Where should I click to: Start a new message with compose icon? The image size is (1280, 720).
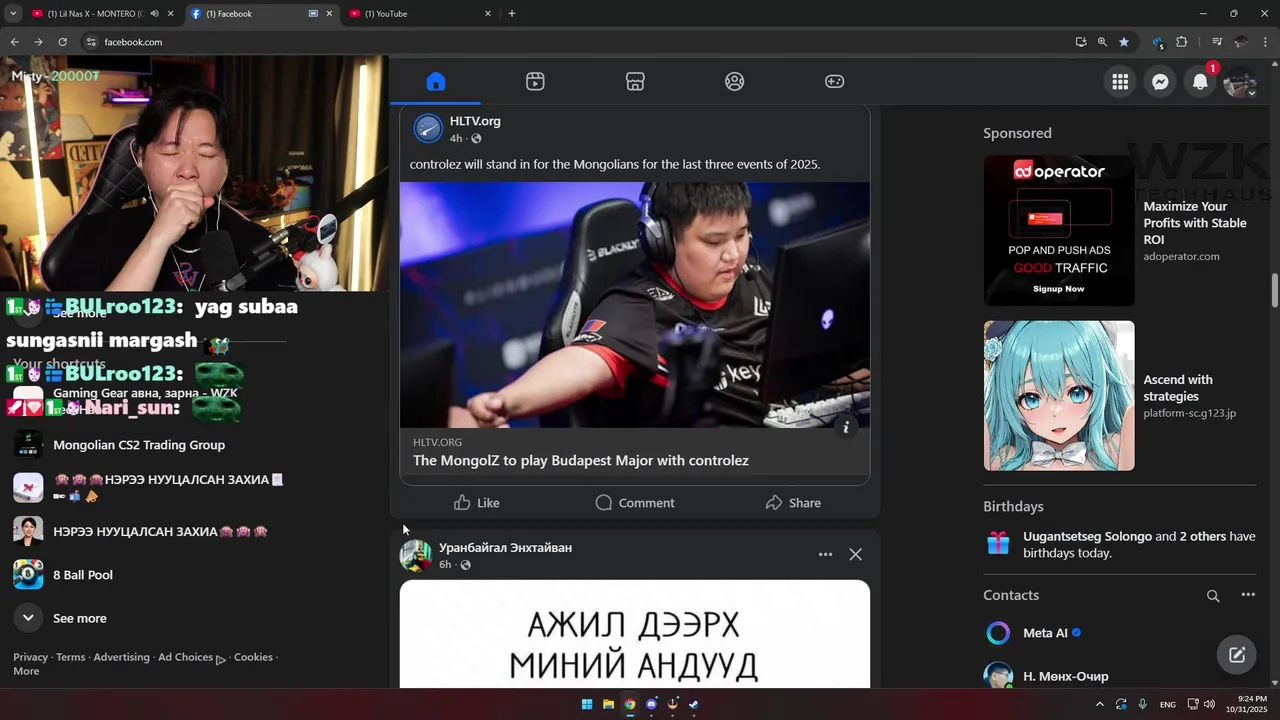[x=1237, y=655]
